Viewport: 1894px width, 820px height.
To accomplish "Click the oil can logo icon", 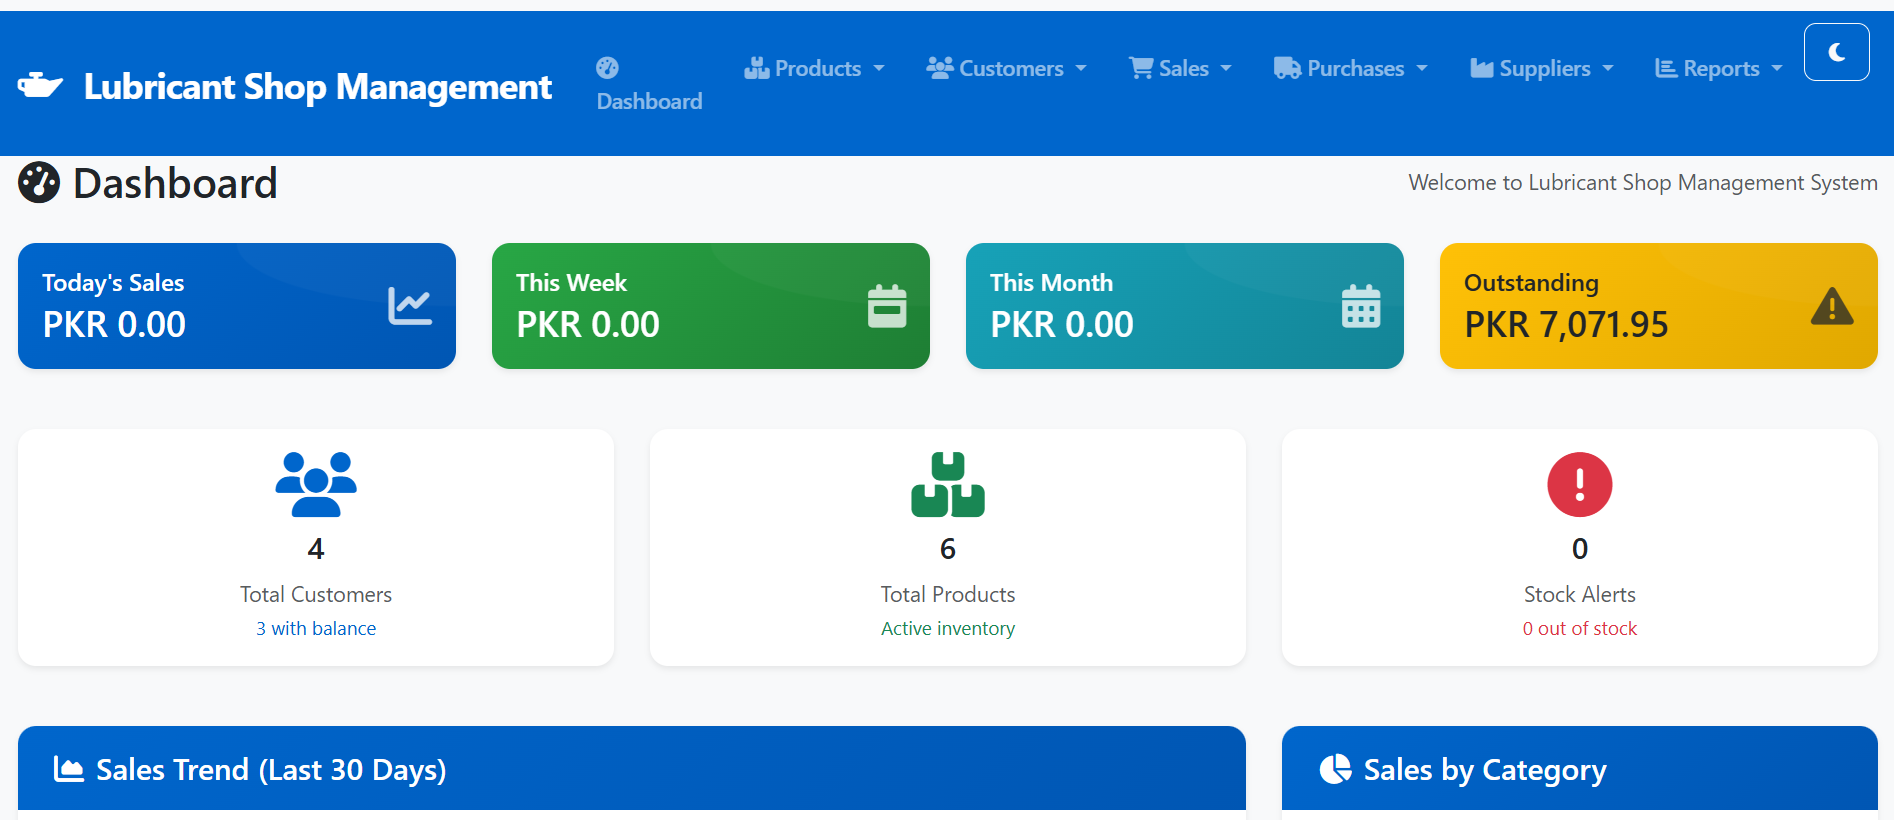I will pyautogui.click(x=40, y=86).
